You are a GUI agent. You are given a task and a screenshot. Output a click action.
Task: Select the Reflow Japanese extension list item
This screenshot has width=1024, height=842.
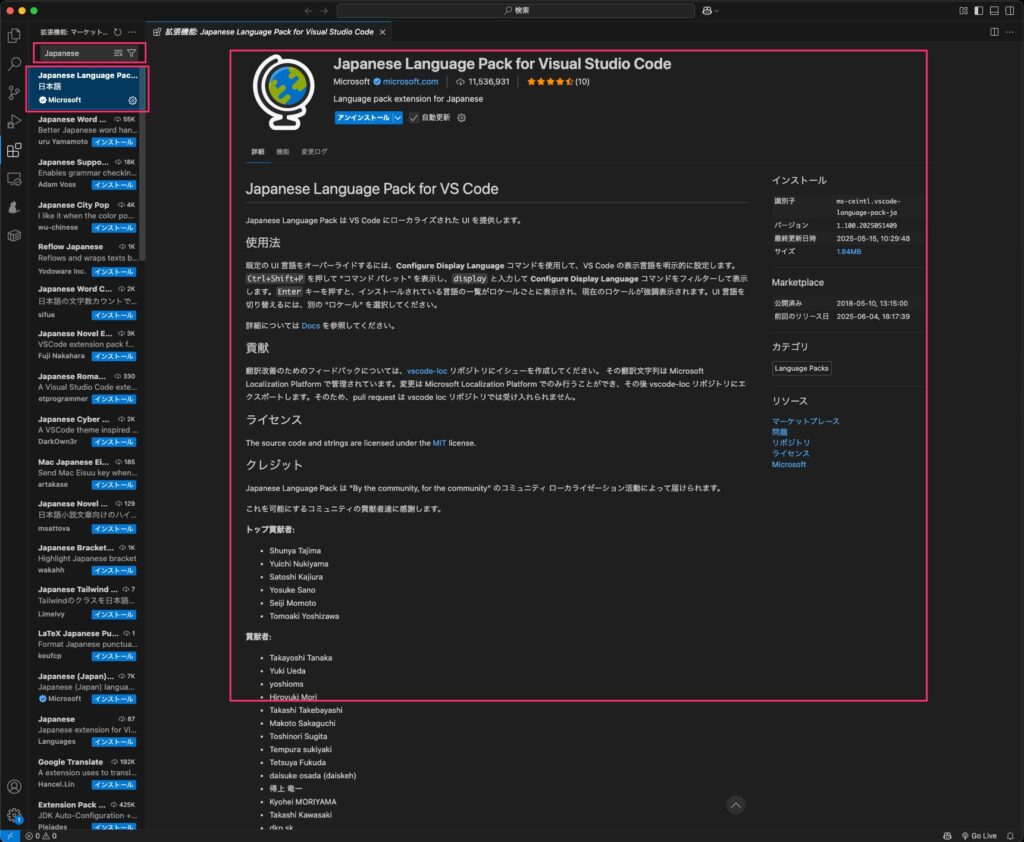[x=87, y=259]
